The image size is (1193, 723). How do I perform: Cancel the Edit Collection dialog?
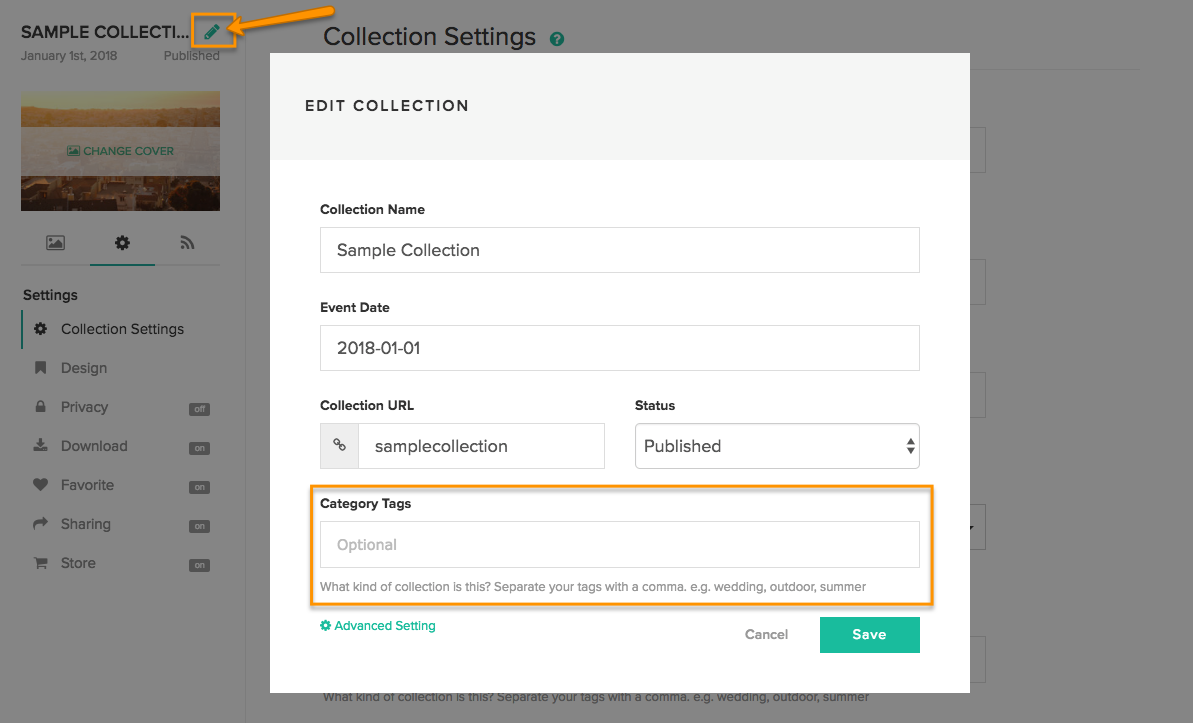tap(766, 635)
